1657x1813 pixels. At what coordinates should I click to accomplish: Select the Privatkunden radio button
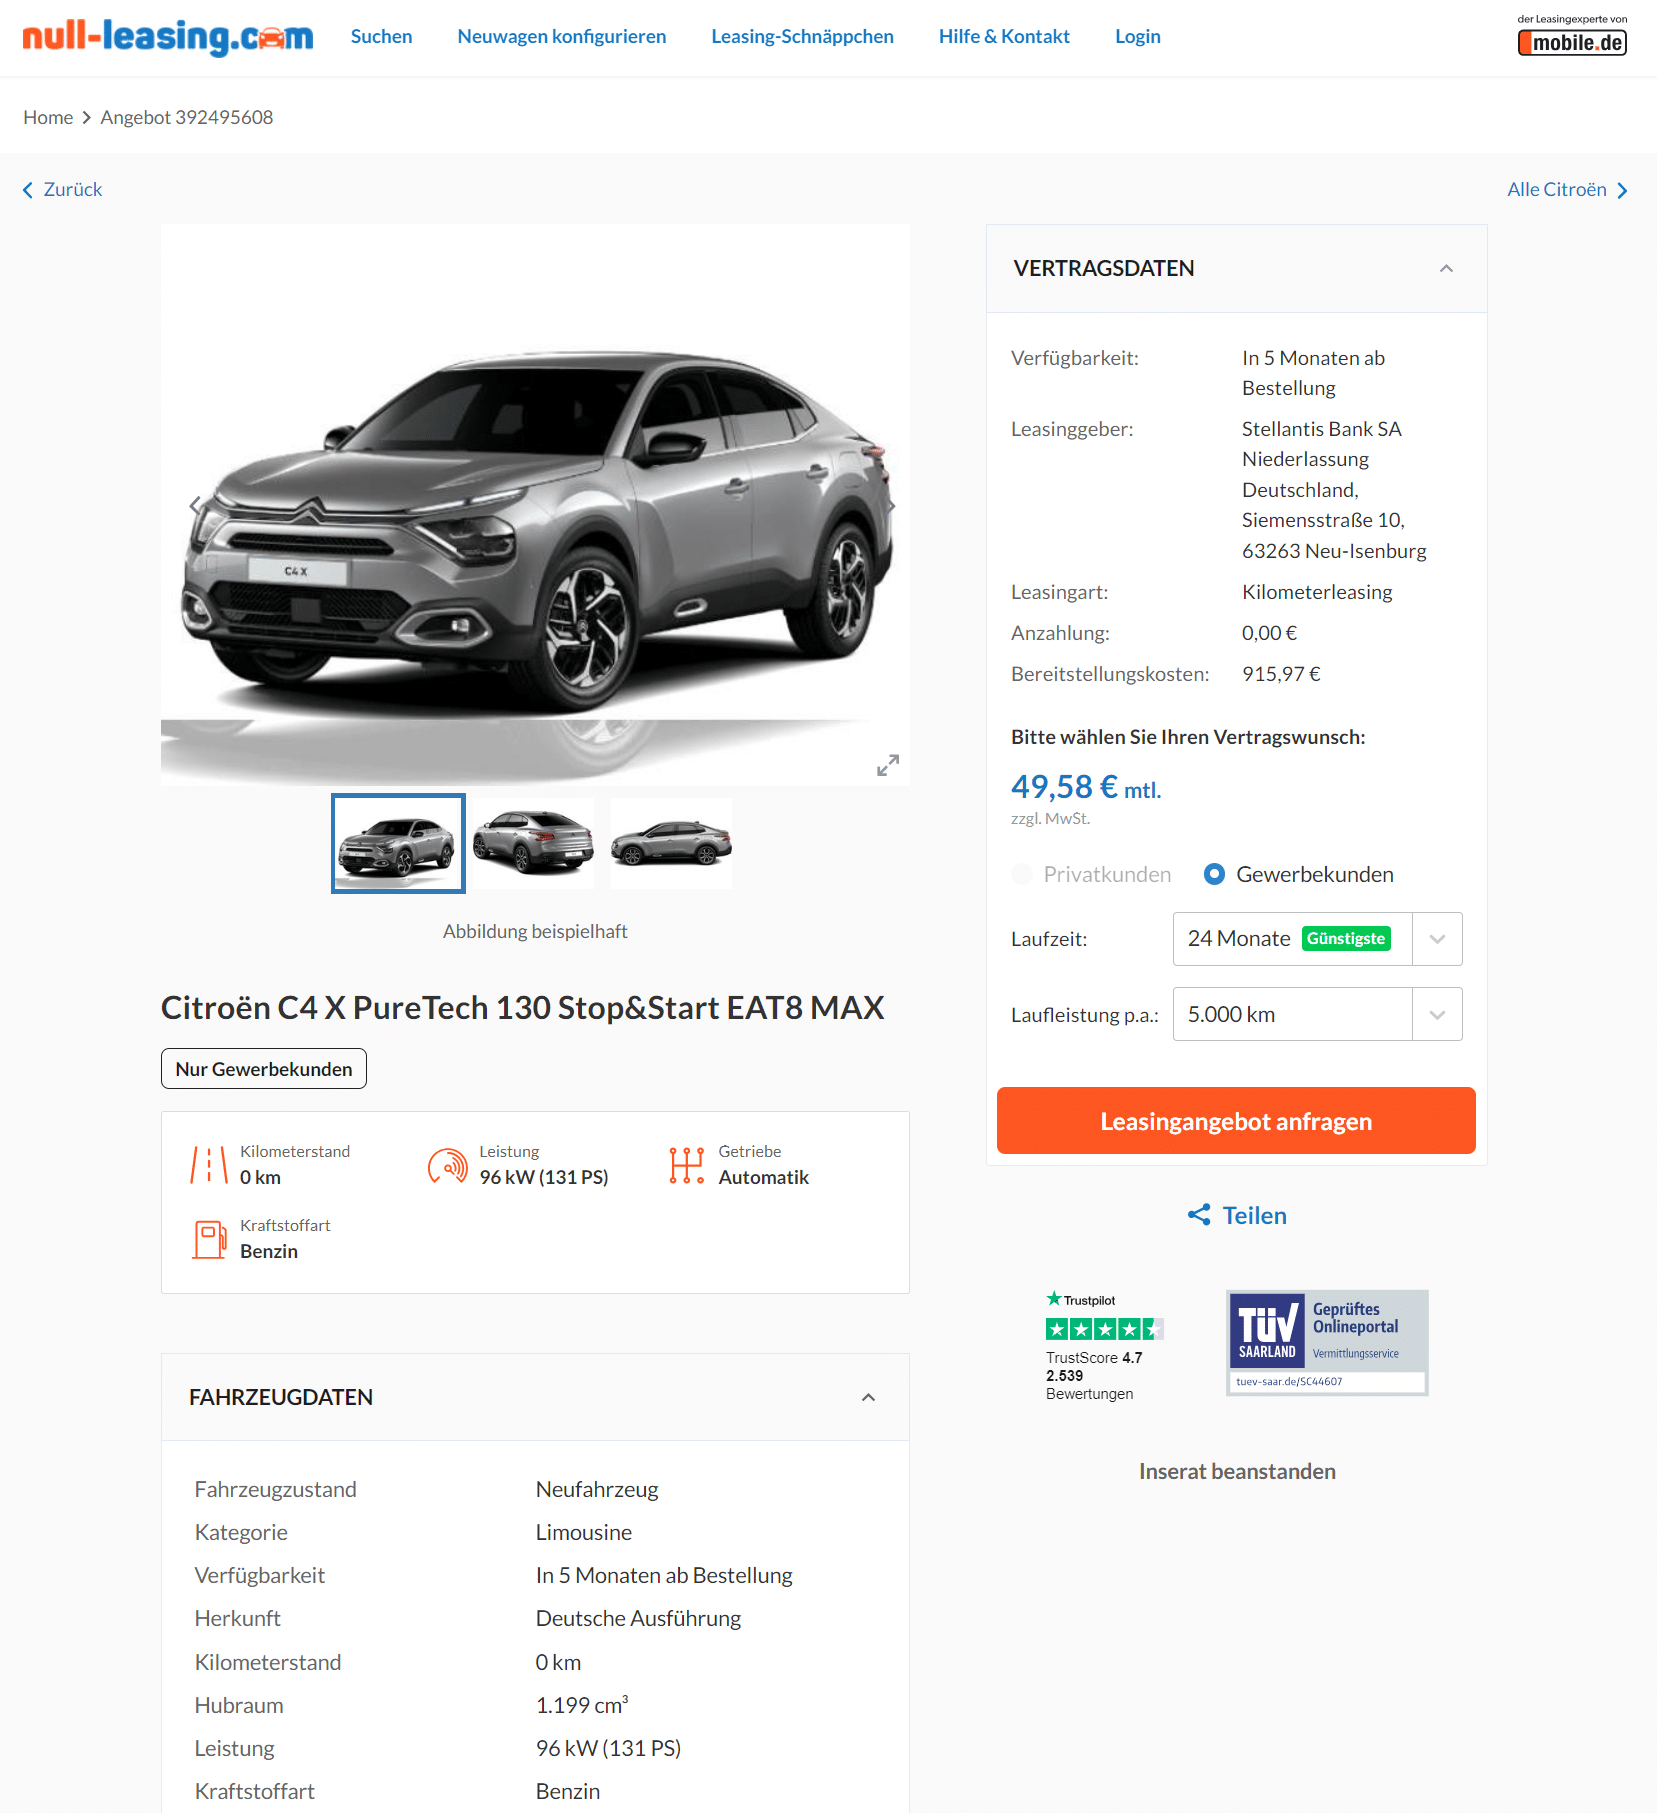tap(1022, 874)
